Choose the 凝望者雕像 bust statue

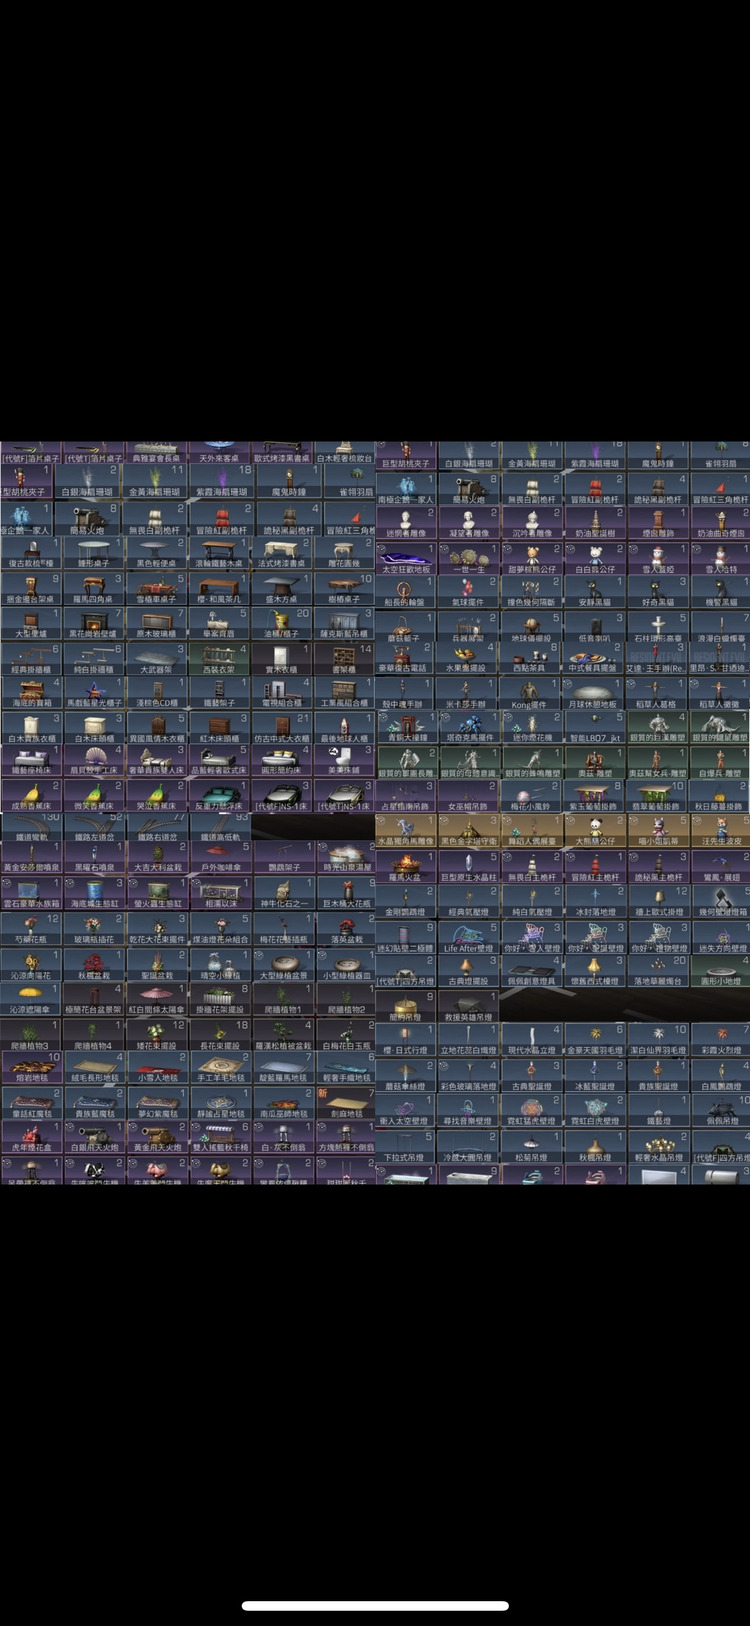pos(468,525)
